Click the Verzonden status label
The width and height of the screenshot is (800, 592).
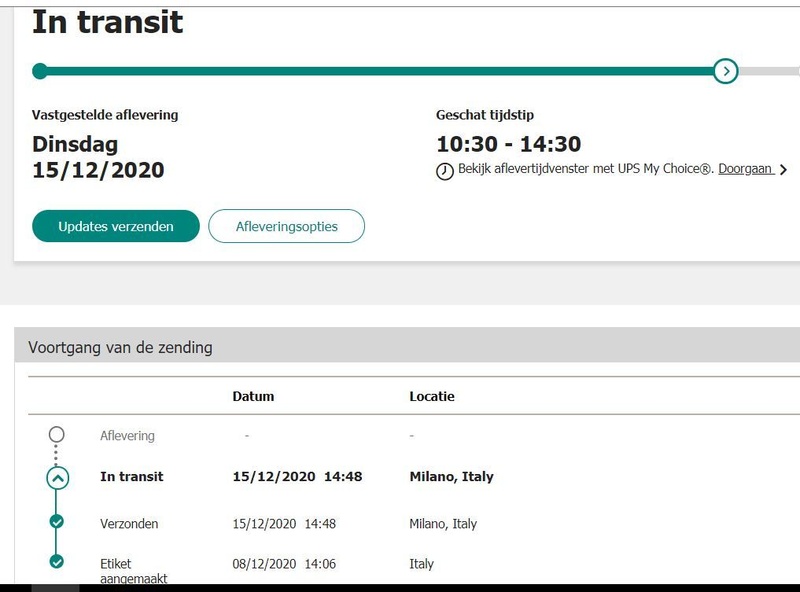click(x=129, y=524)
